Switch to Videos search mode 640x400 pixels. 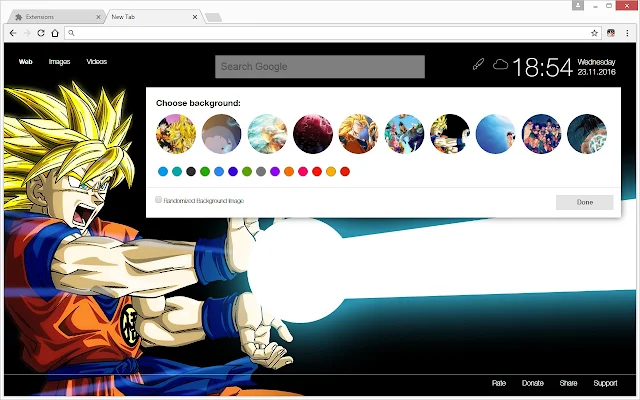coord(97,62)
